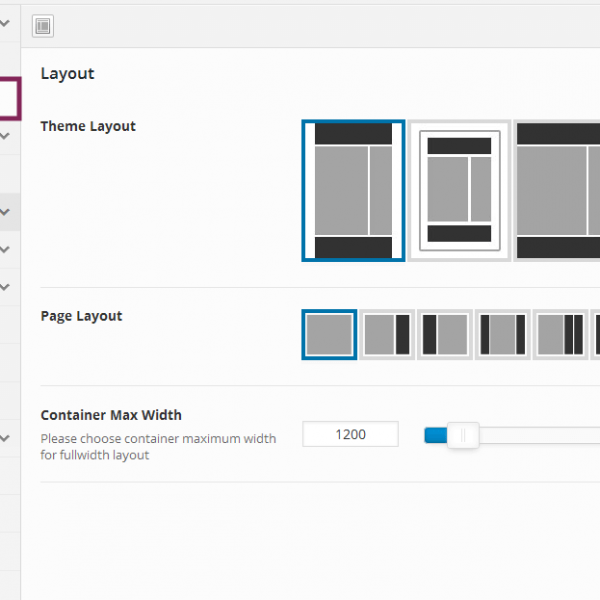
Task: Toggle the chevron on the highlighted gray sidebar row
Action: (5, 212)
